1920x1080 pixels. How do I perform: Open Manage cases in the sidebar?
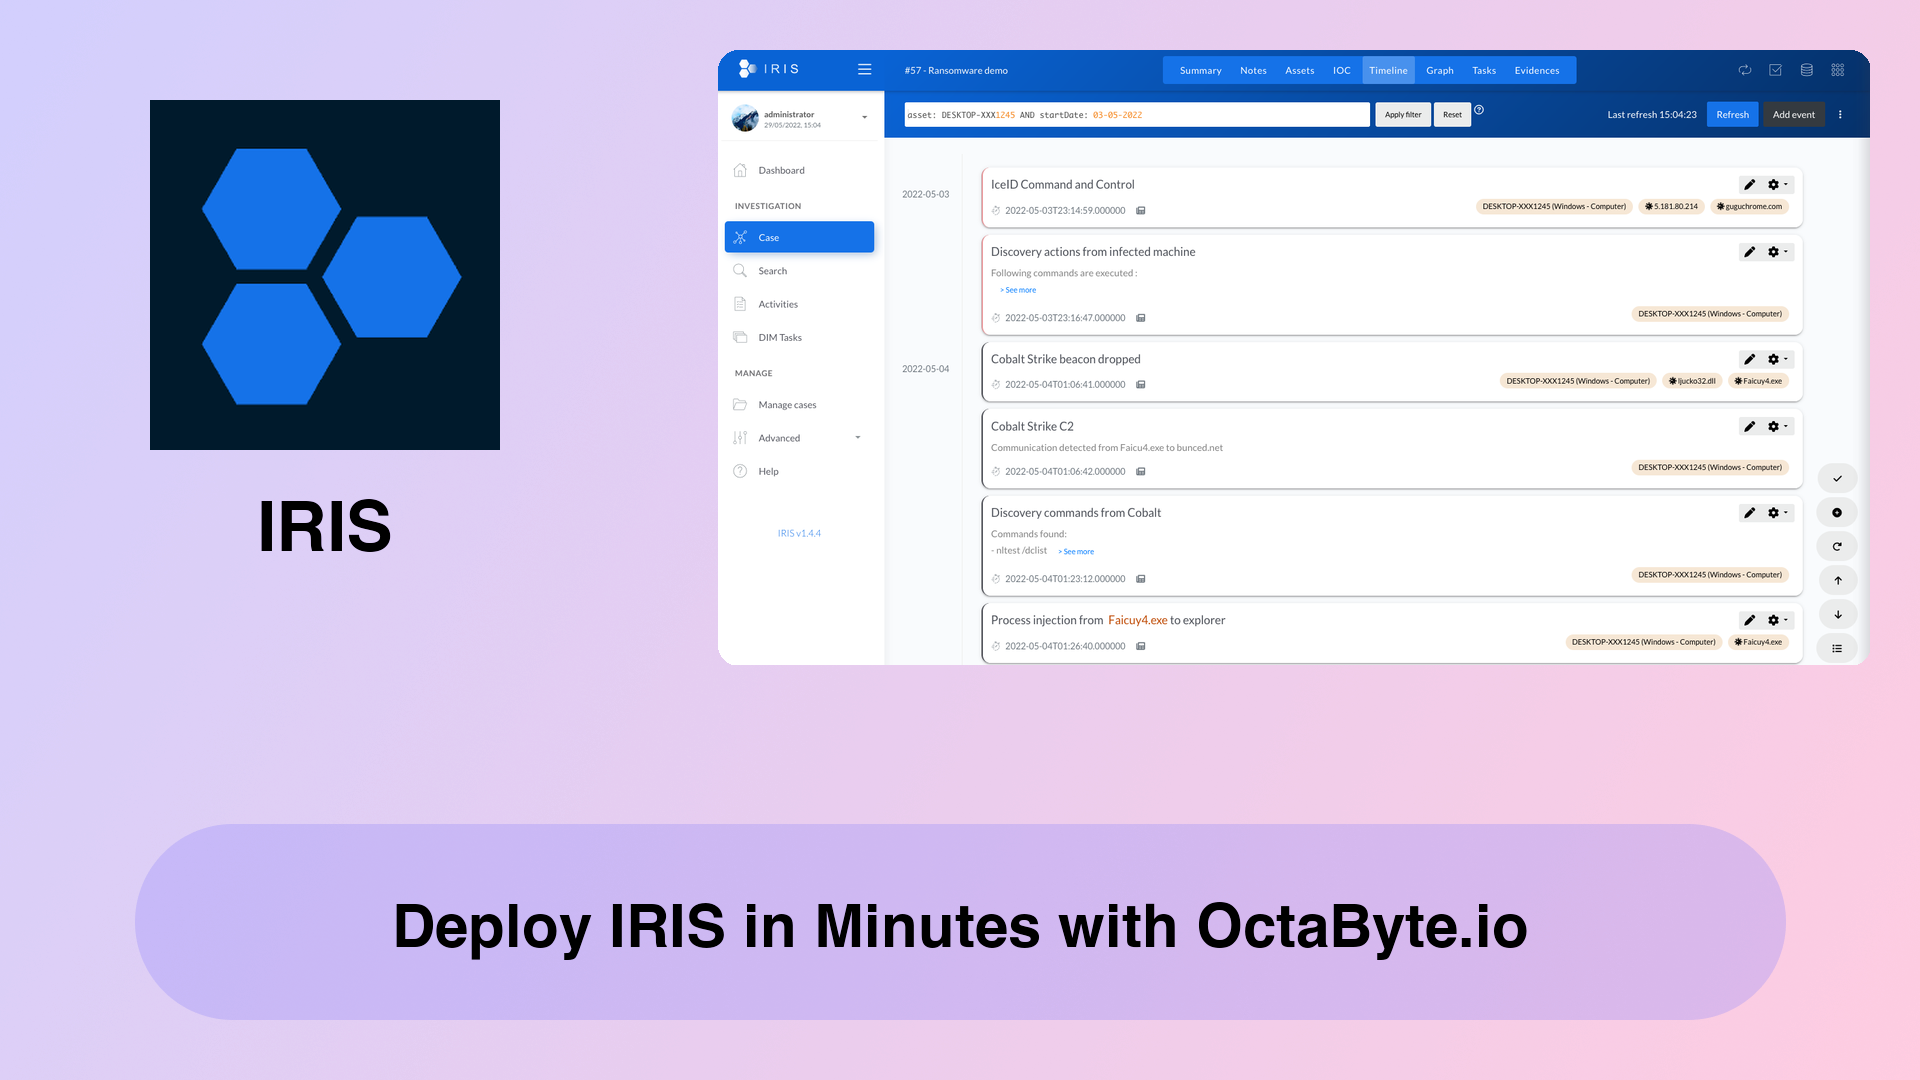pyautogui.click(x=786, y=405)
